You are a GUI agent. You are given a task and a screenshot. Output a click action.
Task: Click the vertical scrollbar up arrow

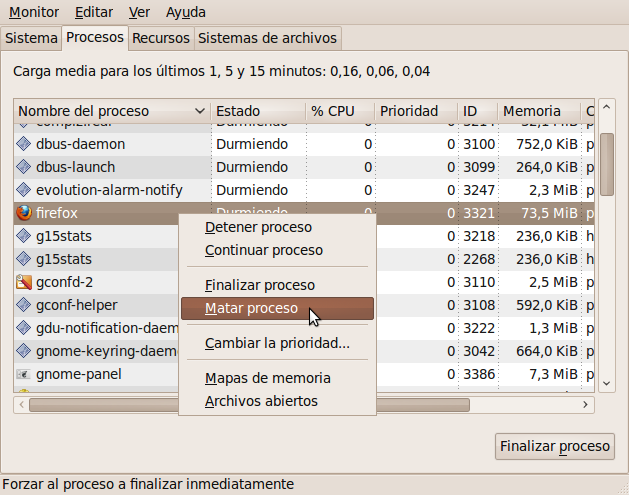click(607, 107)
